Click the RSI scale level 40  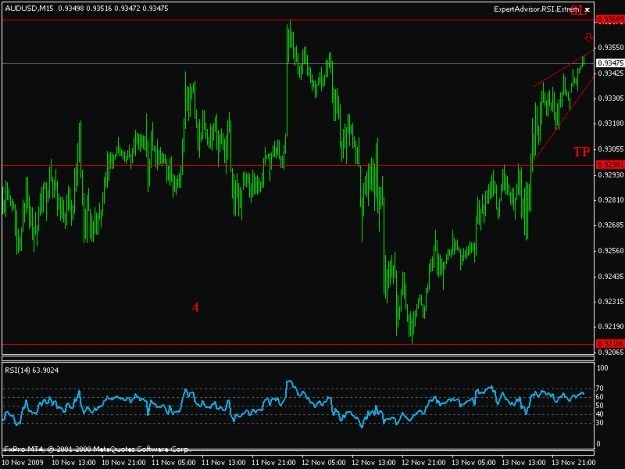point(599,414)
